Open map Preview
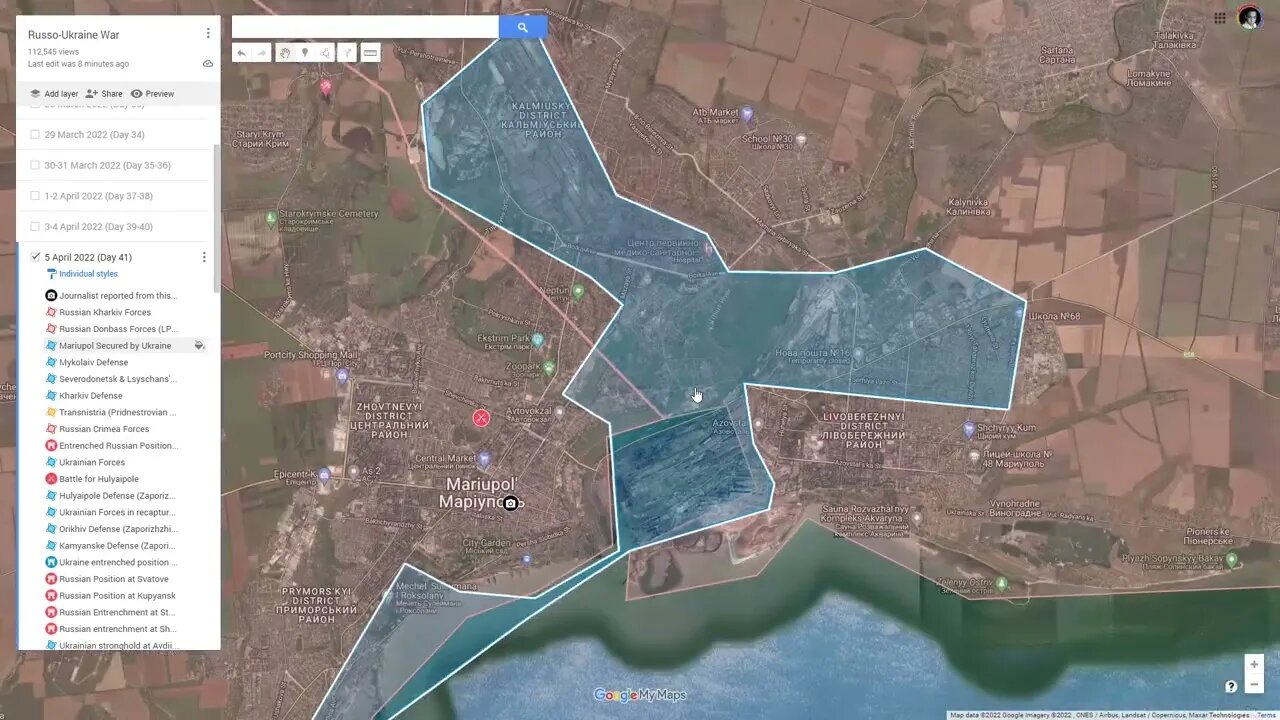Image resolution: width=1280 pixels, height=720 pixels. point(152,94)
